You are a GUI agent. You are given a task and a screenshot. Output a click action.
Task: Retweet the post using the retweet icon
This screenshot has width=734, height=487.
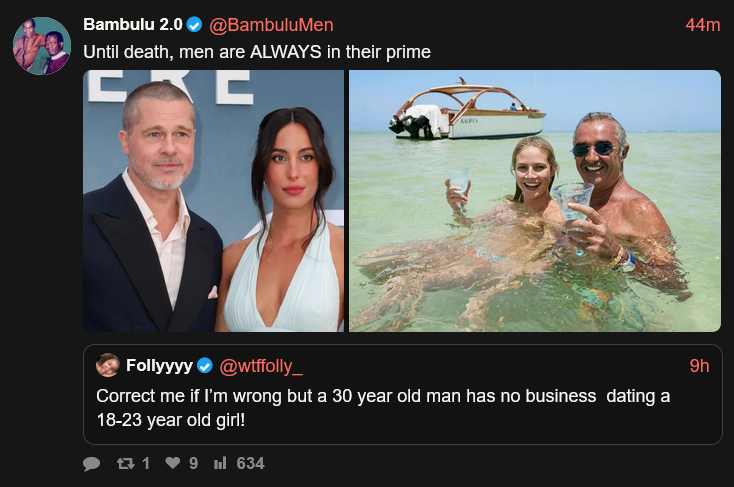click(127, 464)
